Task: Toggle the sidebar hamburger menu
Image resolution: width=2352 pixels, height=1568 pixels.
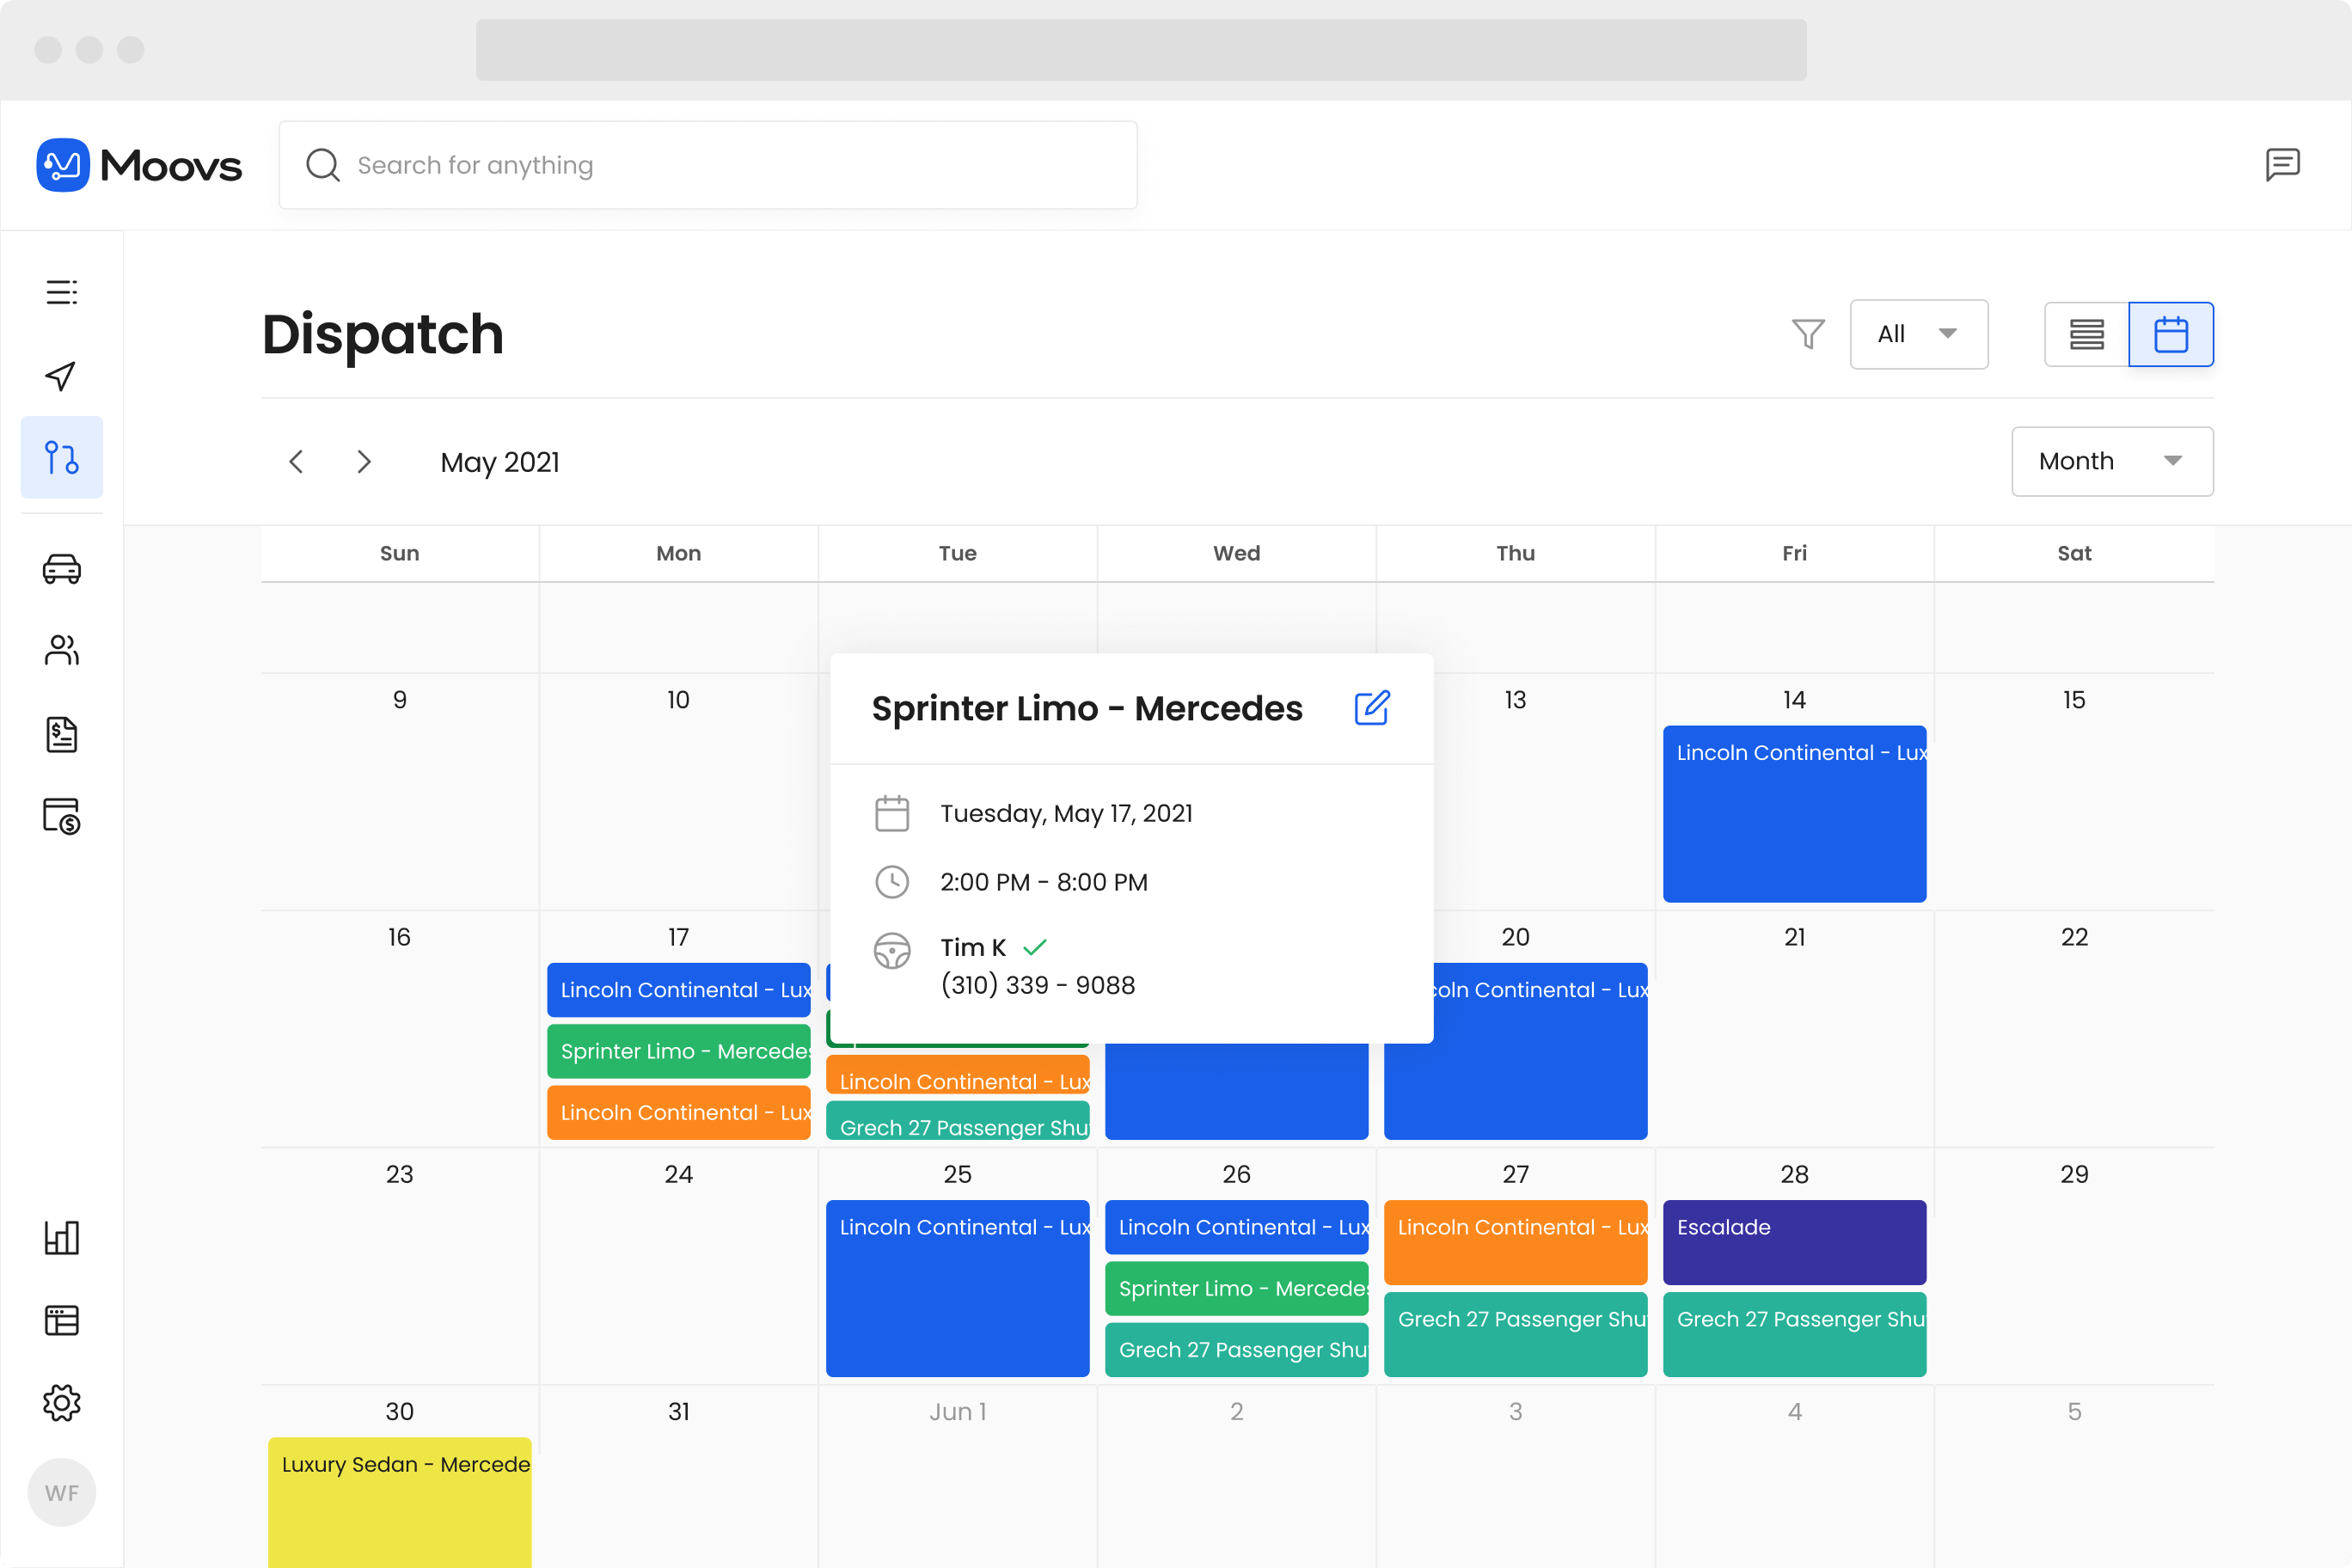Action: coord(61,292)
